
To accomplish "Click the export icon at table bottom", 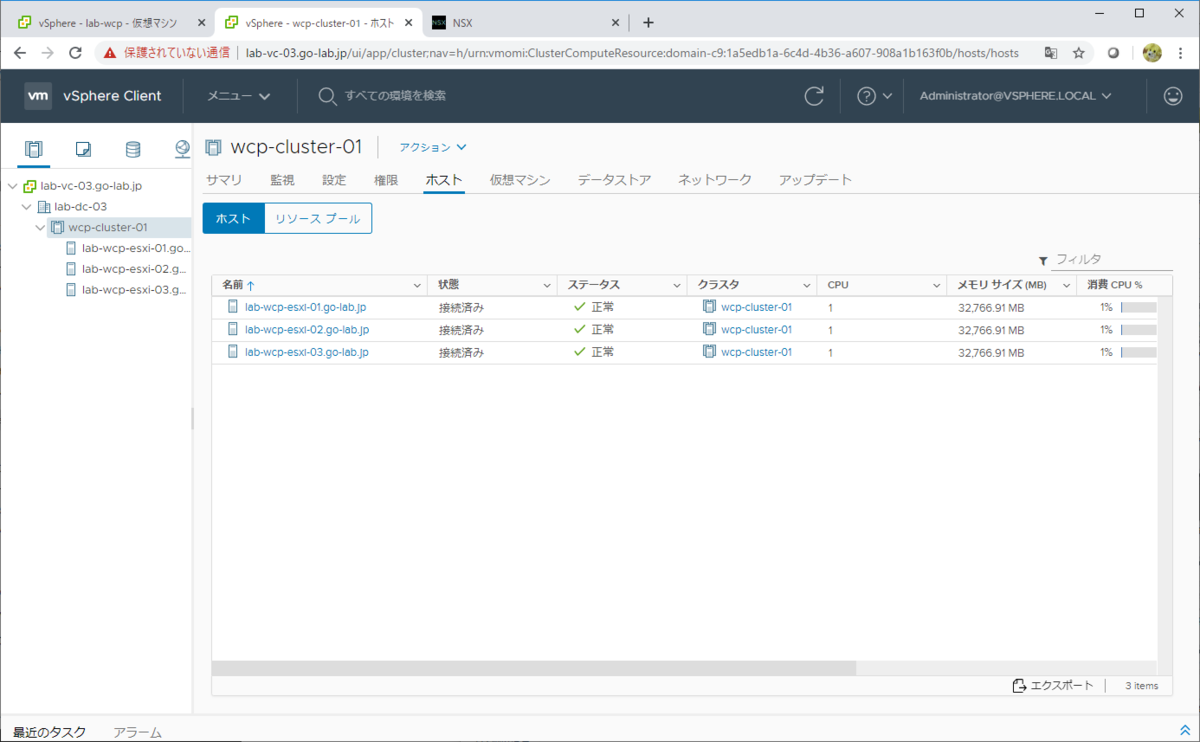I will pos(1019,685).
